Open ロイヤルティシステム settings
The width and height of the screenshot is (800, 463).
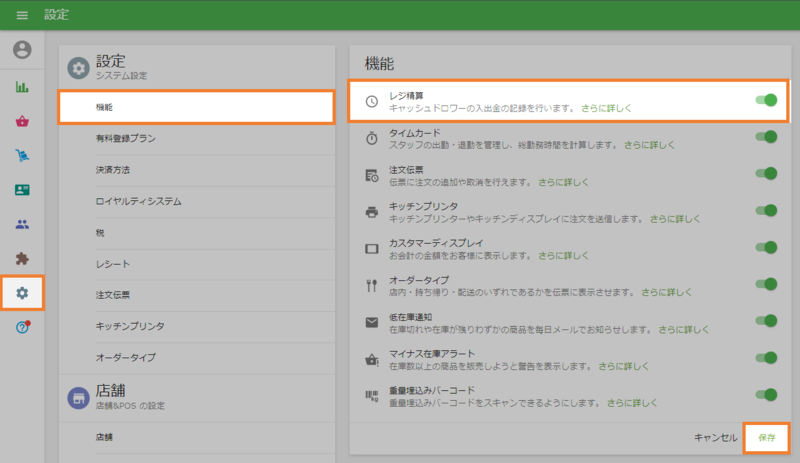[138, 201]
